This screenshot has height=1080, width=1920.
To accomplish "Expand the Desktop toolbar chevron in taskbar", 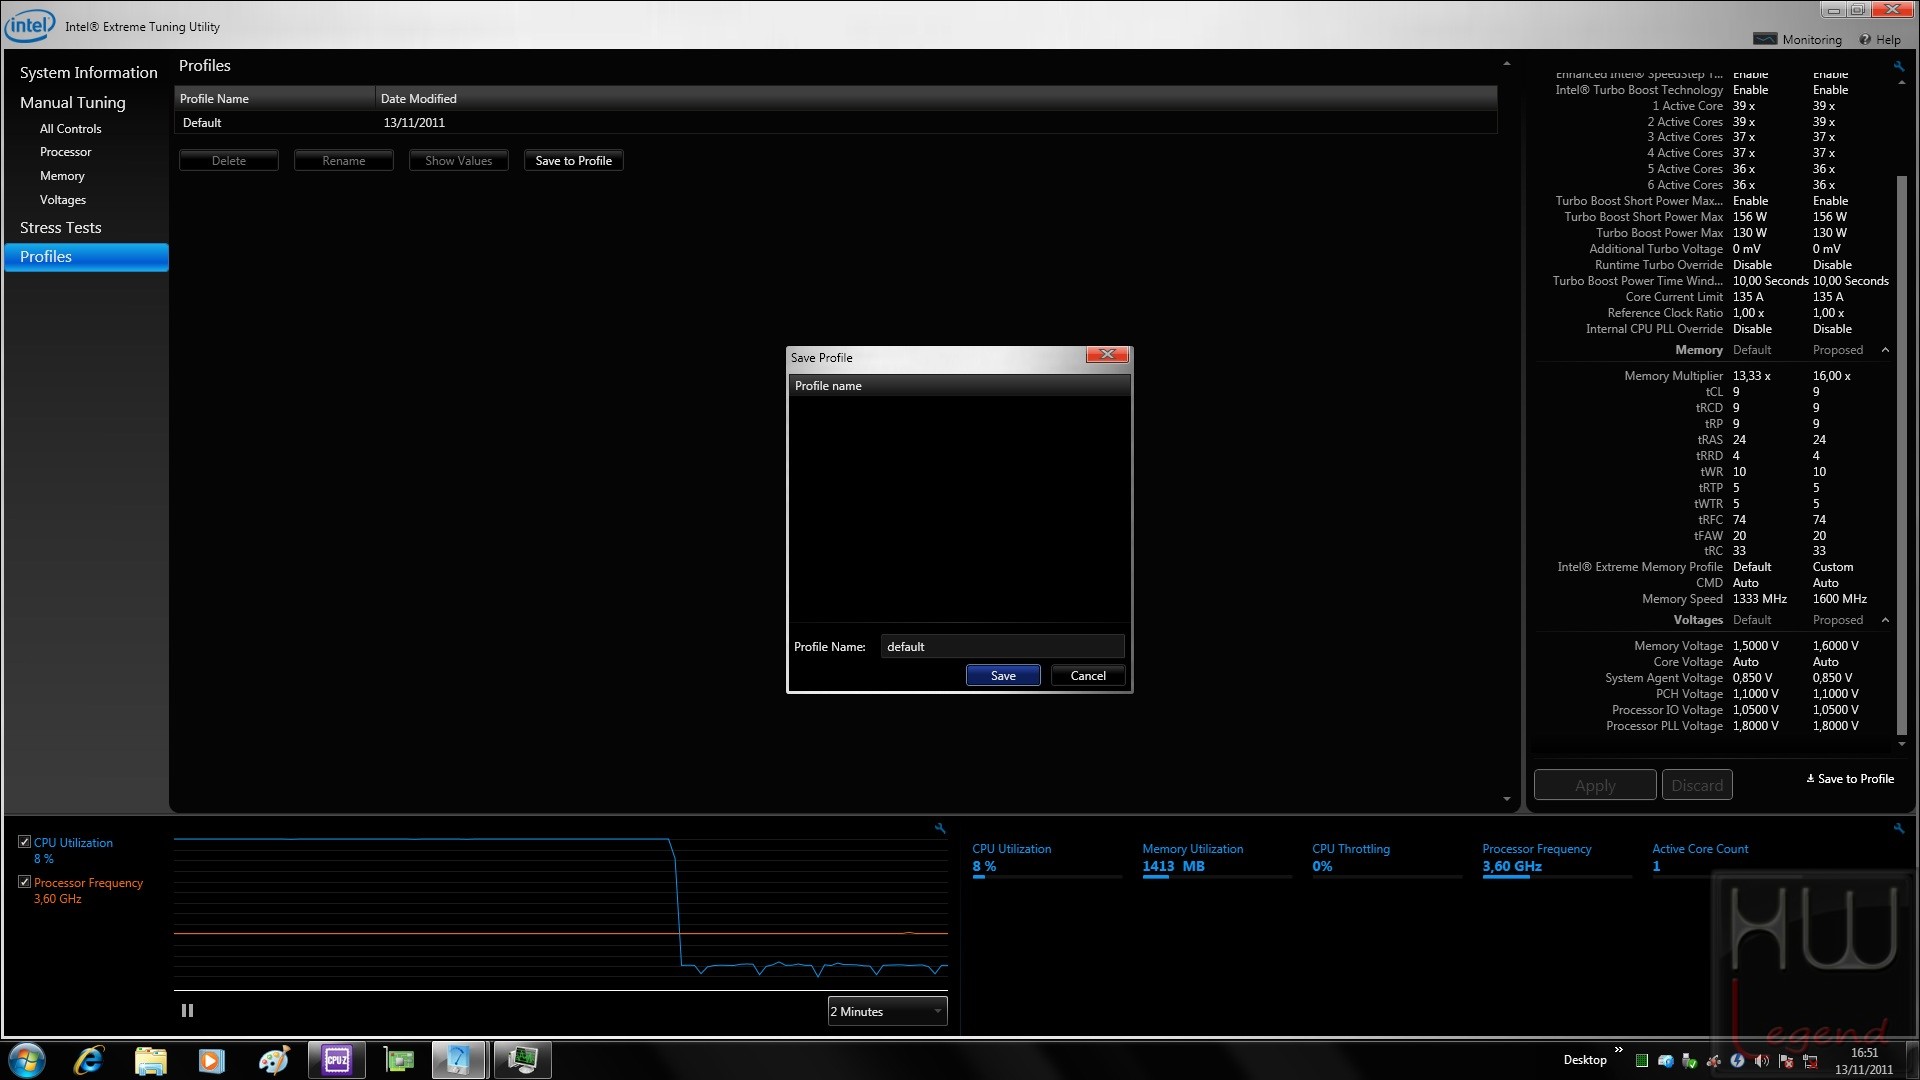I will click(1618, 1049).
